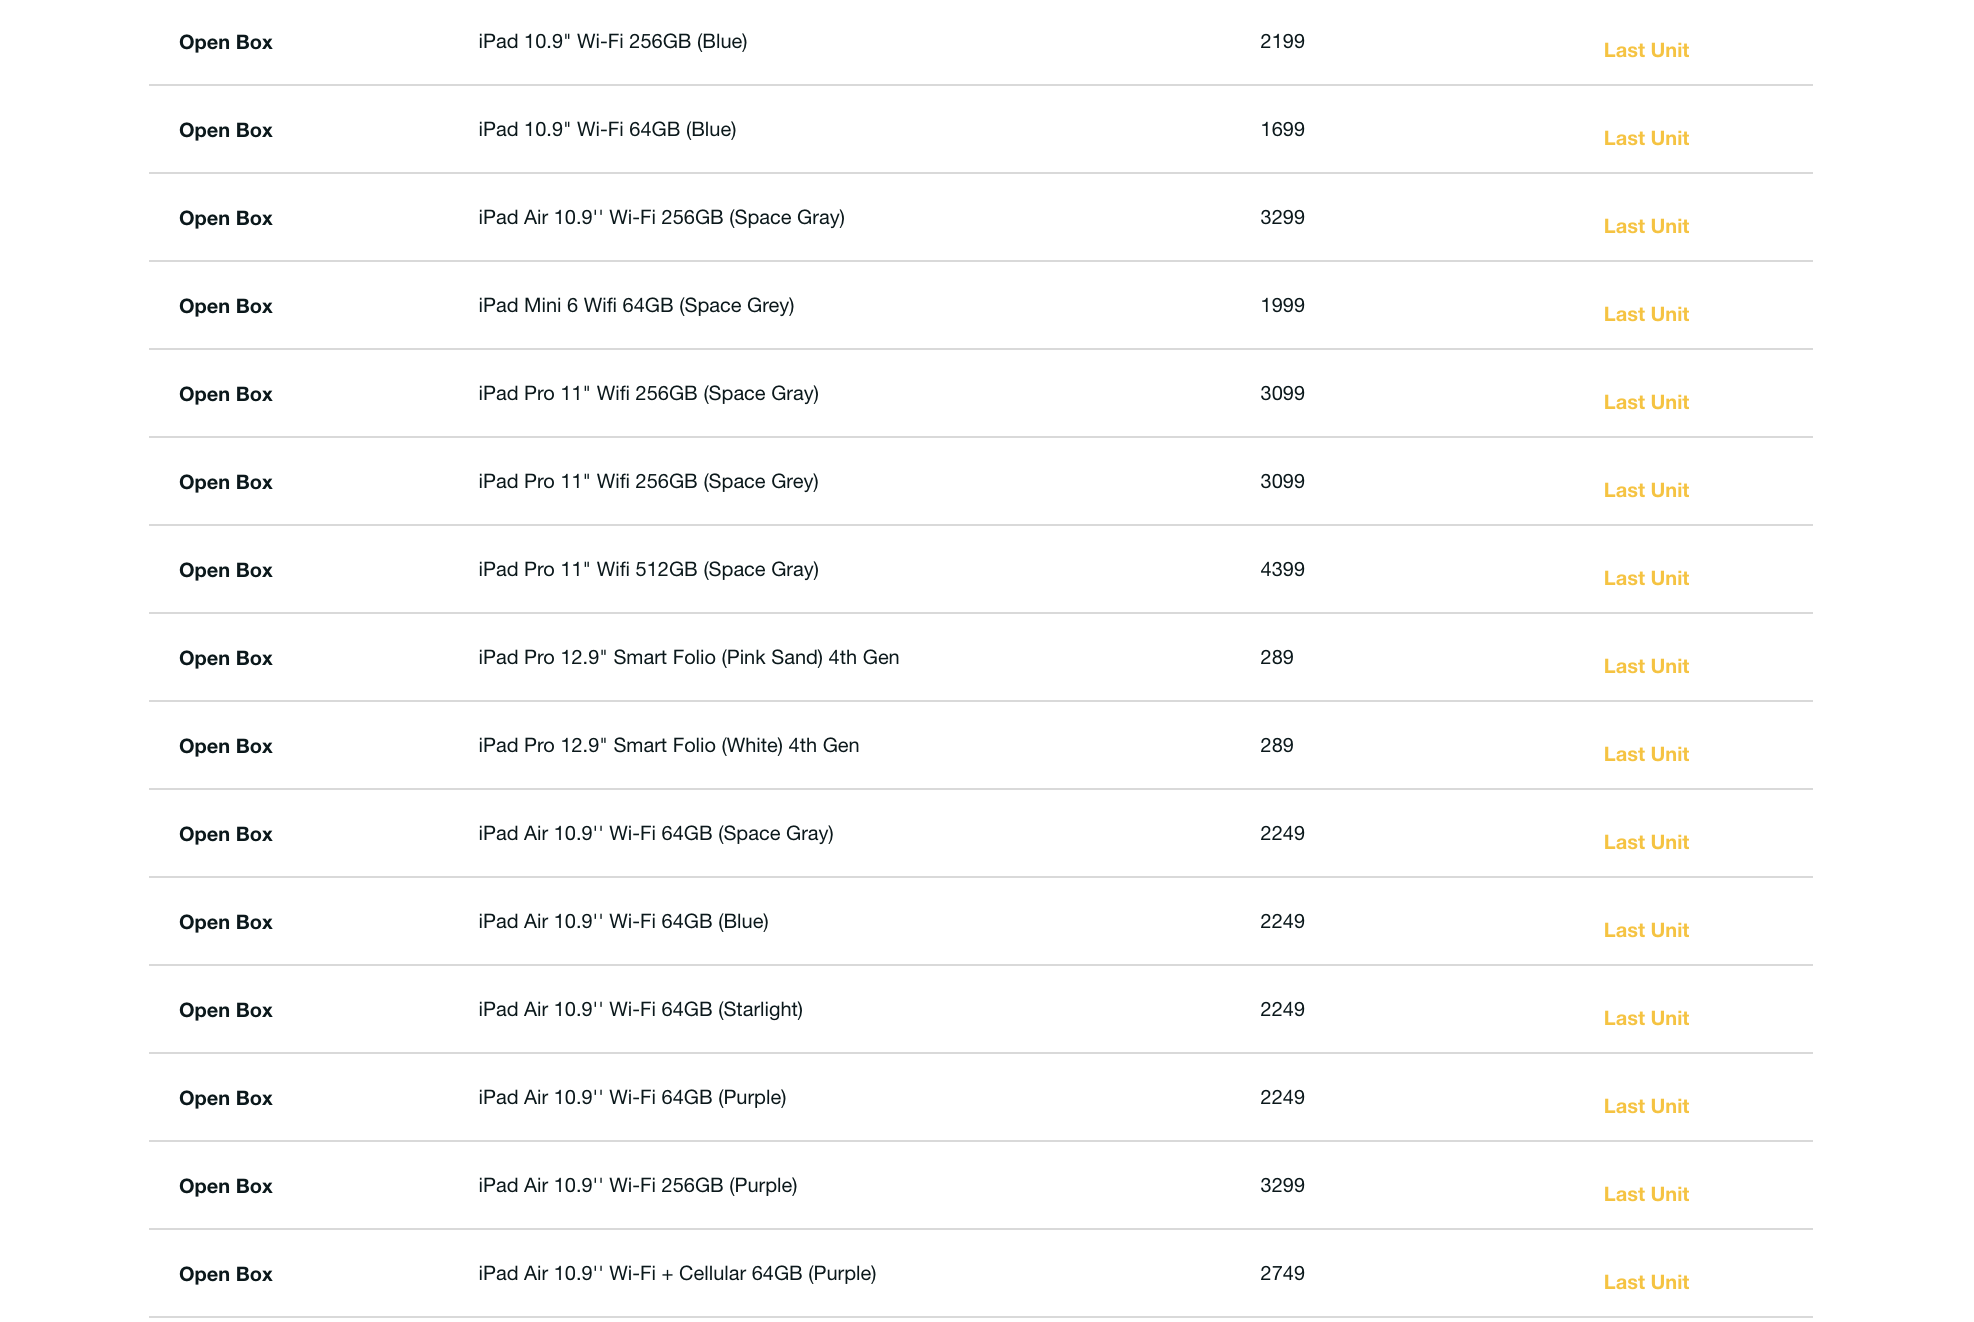Click Open Box label for White Smart Folio

click(x=225, y=746)
